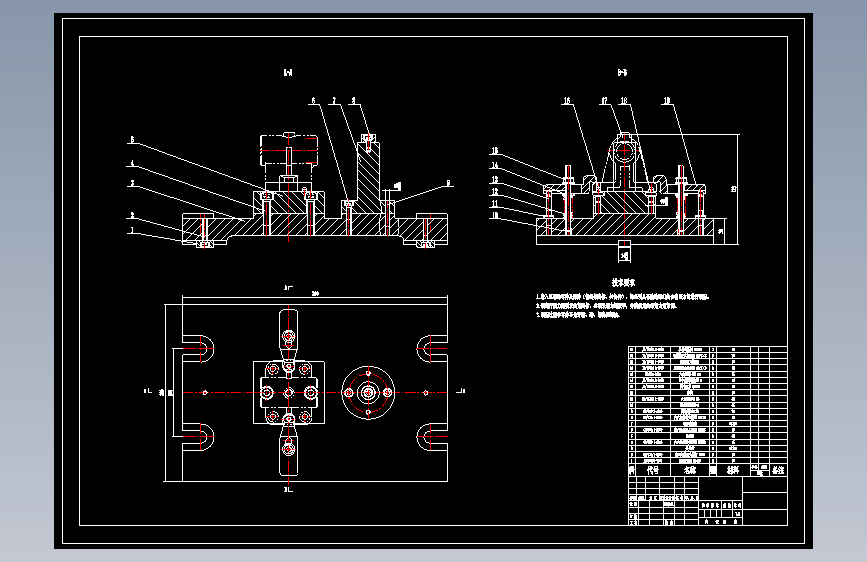
Task: Click part balloon number 9
Action: tap(448, 183)
